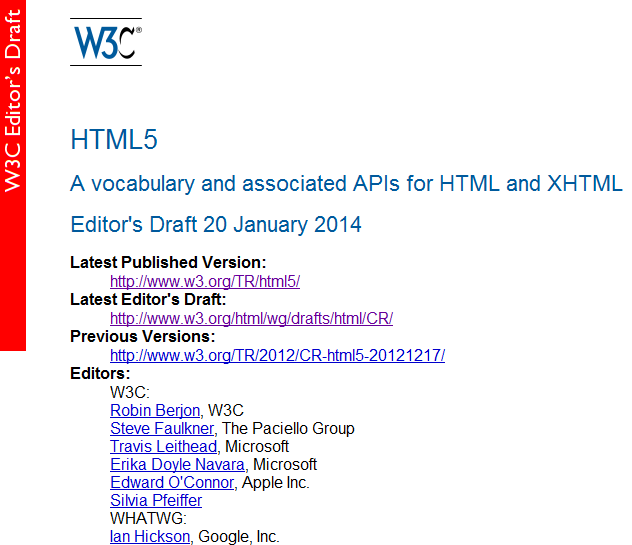Click the vocabulary and associated APIs subtitle

point(346,183)
